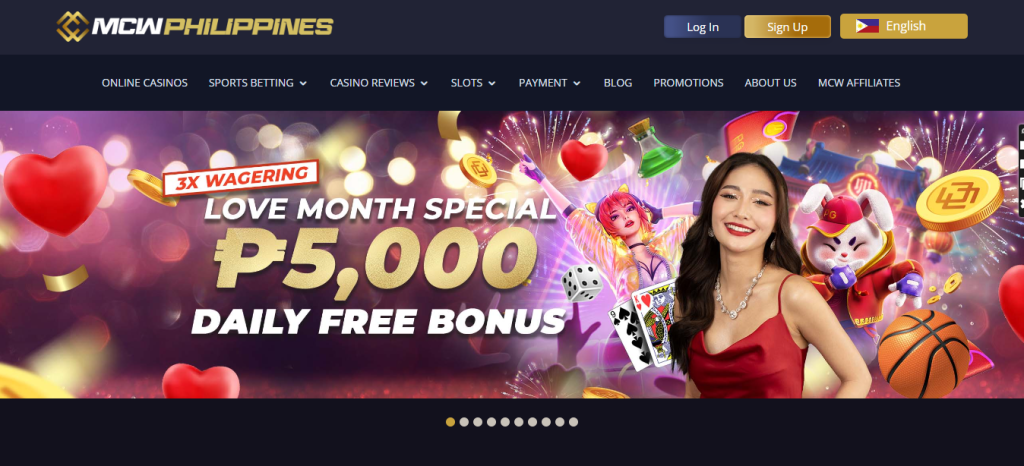Open the English language selector
Image resolution: width=1024 pixels, height=466 pixels.
[x=904, y=26]
